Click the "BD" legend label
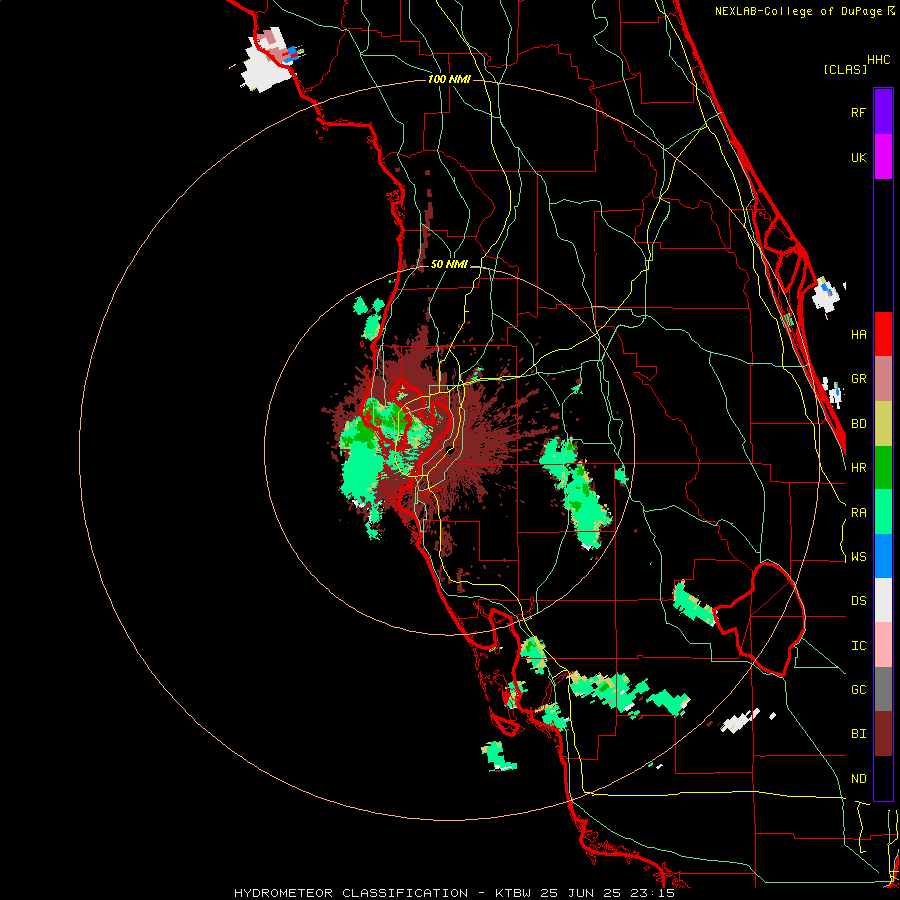 (858, 424)
